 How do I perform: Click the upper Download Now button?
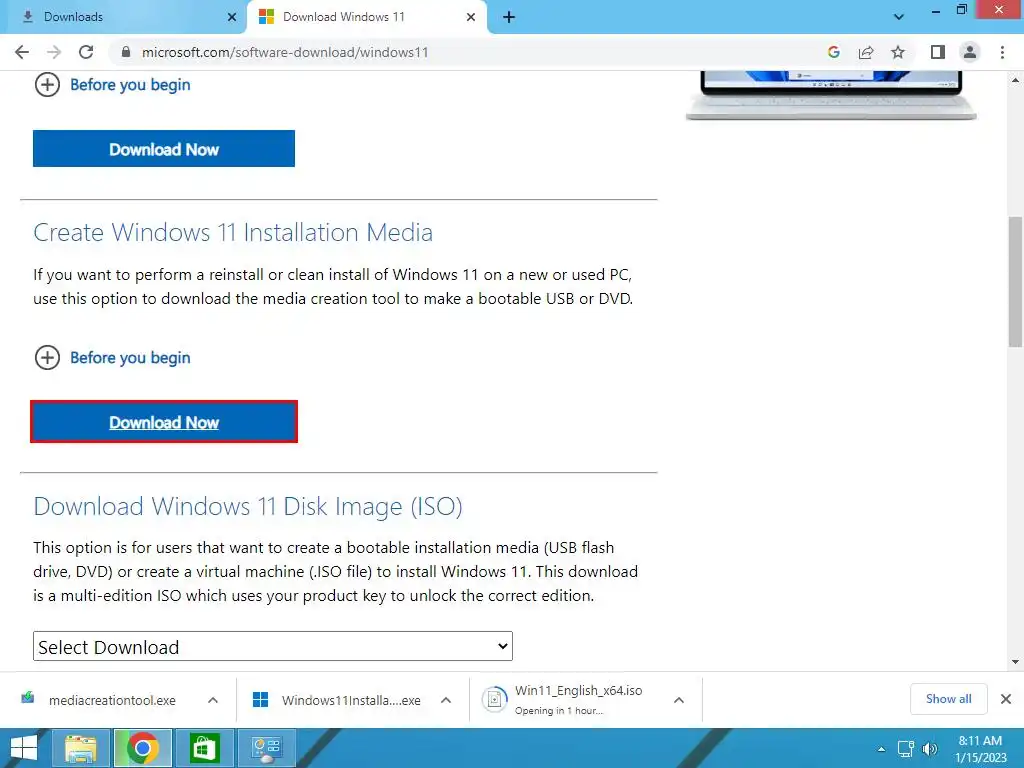tap(164, 149)
